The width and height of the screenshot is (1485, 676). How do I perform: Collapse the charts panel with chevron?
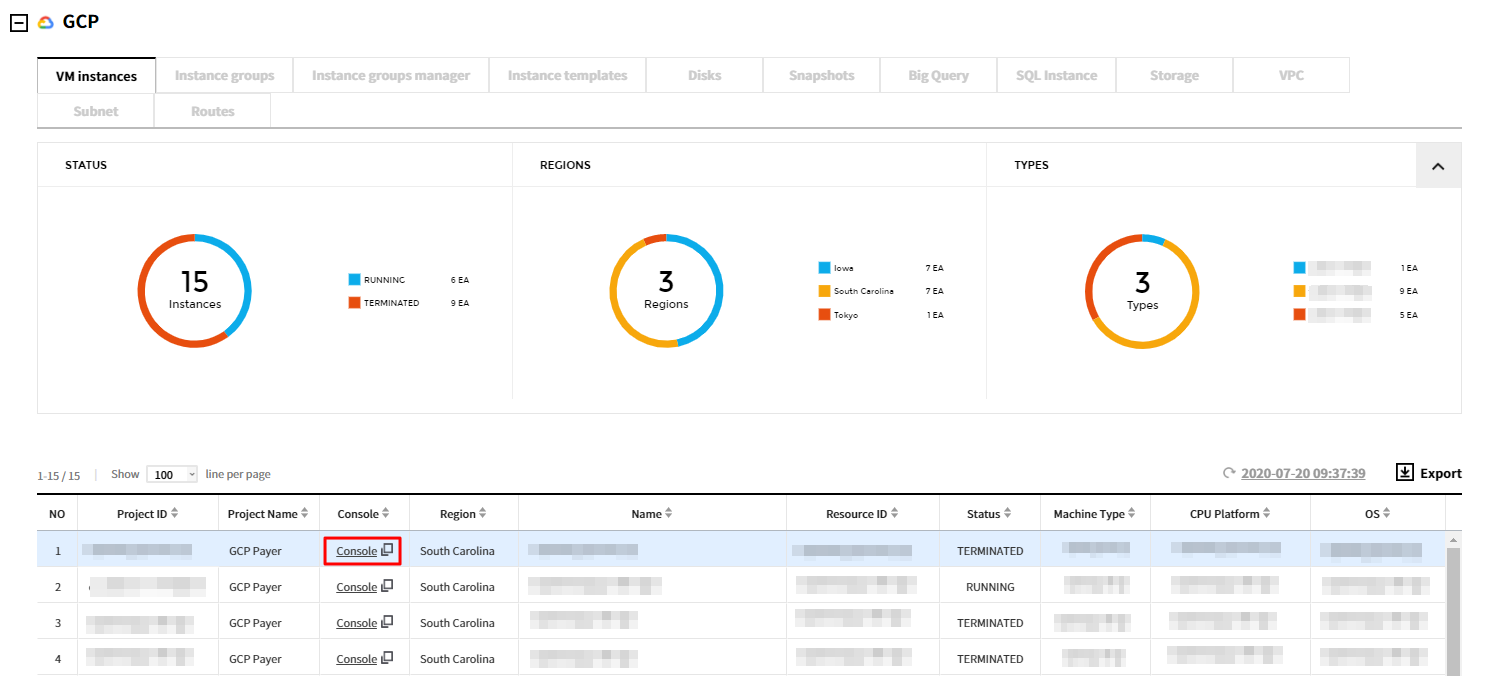tap(1438, 166)
